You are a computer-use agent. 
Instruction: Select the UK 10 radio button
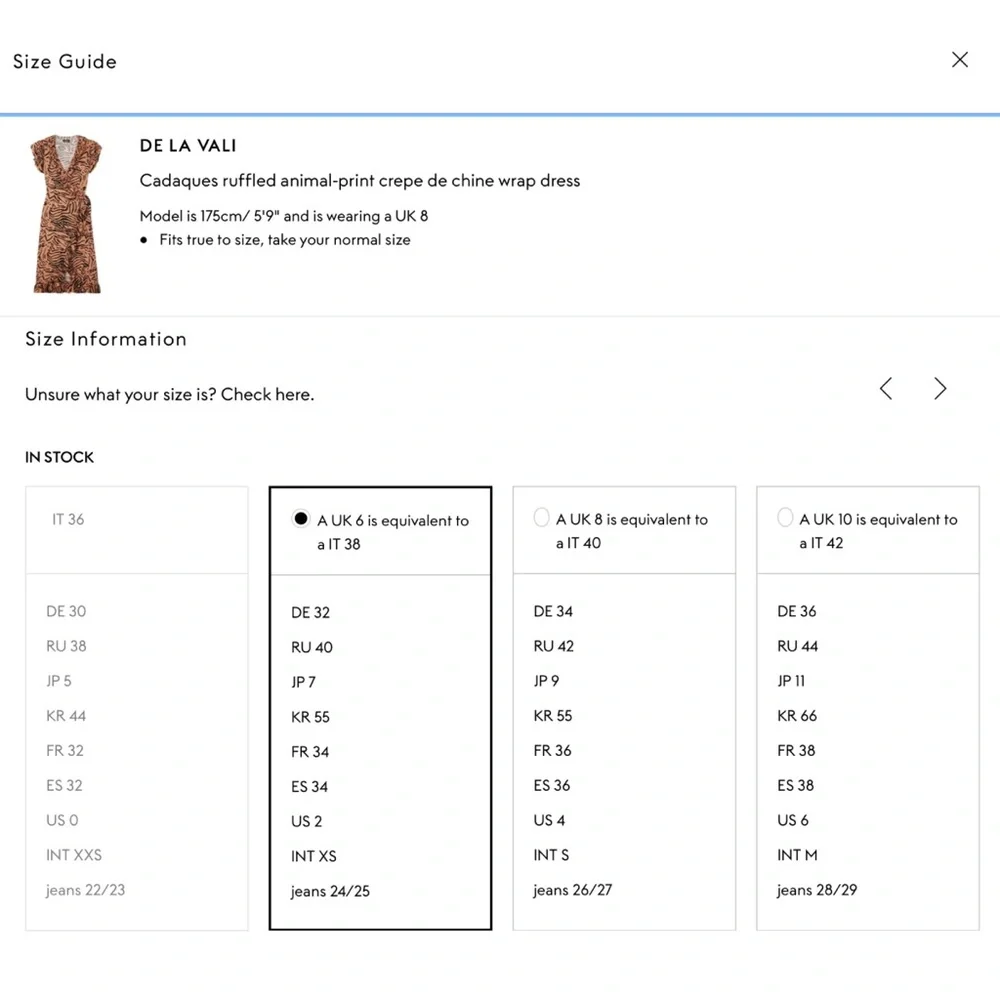[x=785, y=517]
